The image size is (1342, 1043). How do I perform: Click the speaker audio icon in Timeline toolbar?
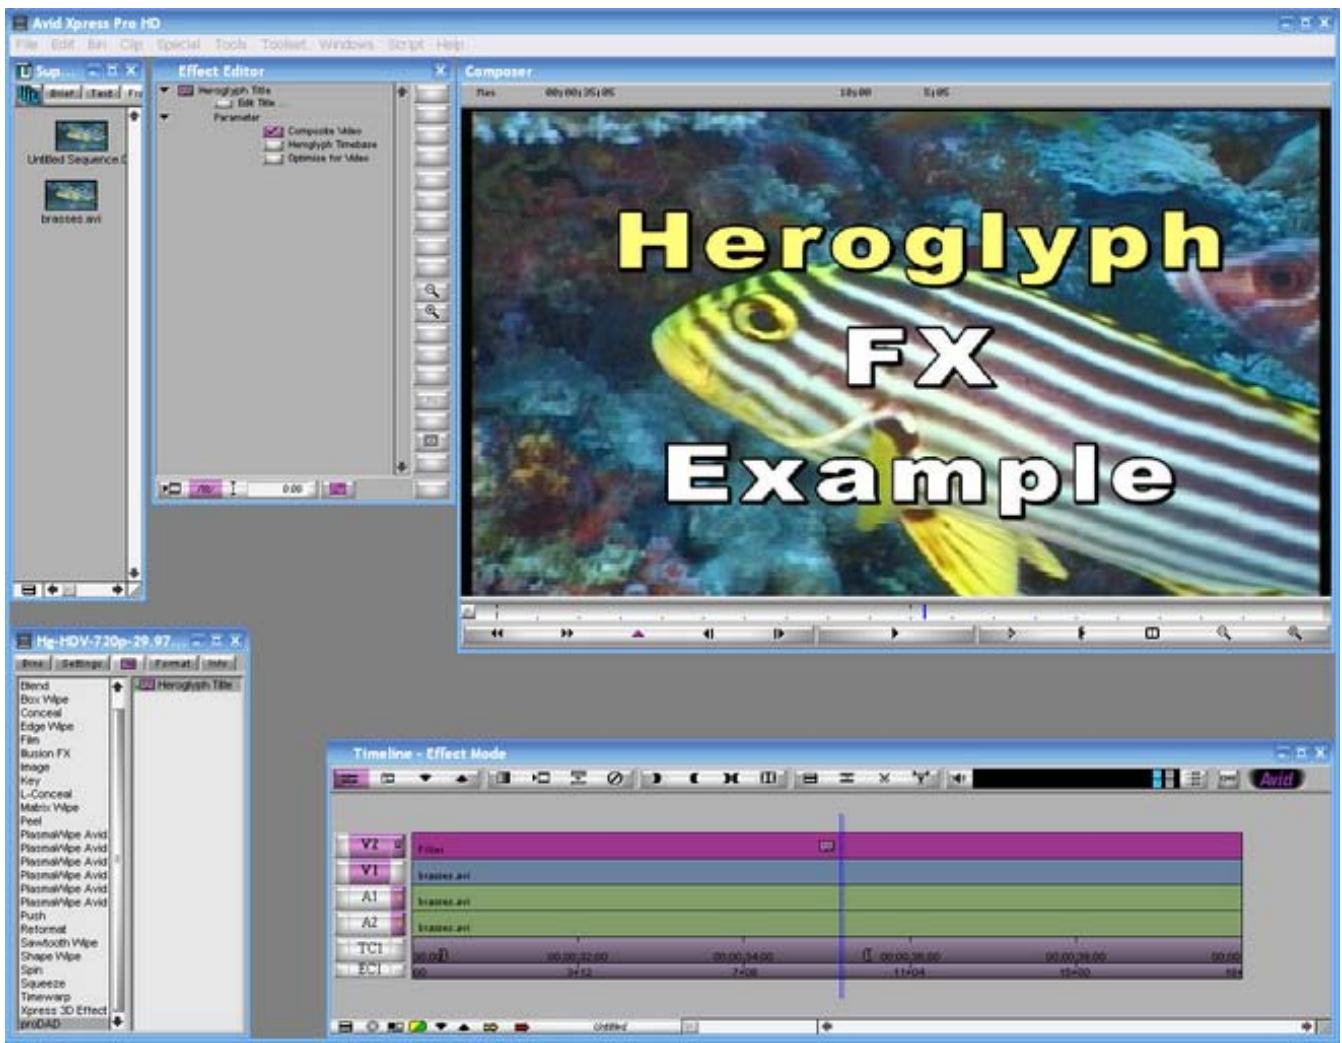pos(957,778)
